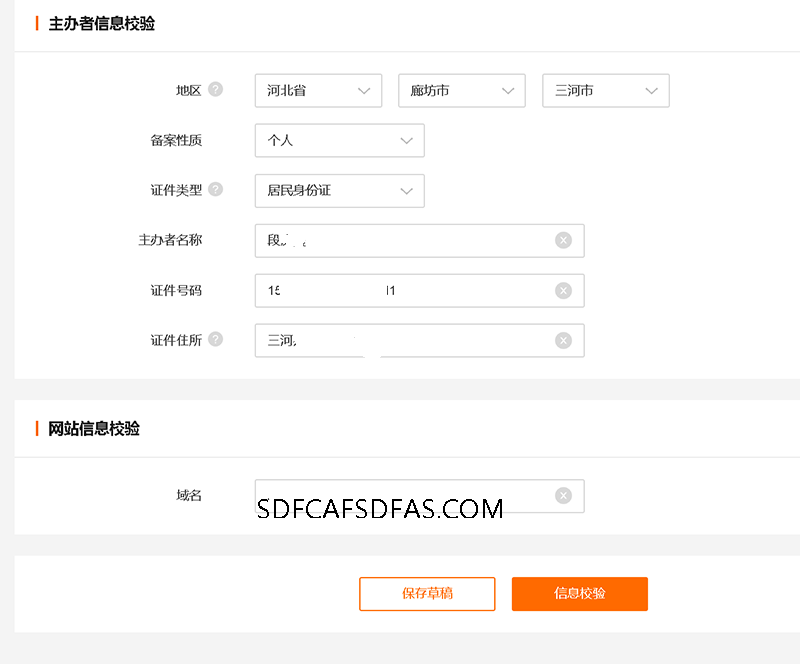The height and width of the screenshot is (664, 800).
Task: Click the 网站信息校验 section heading
Action: (94, 429)
